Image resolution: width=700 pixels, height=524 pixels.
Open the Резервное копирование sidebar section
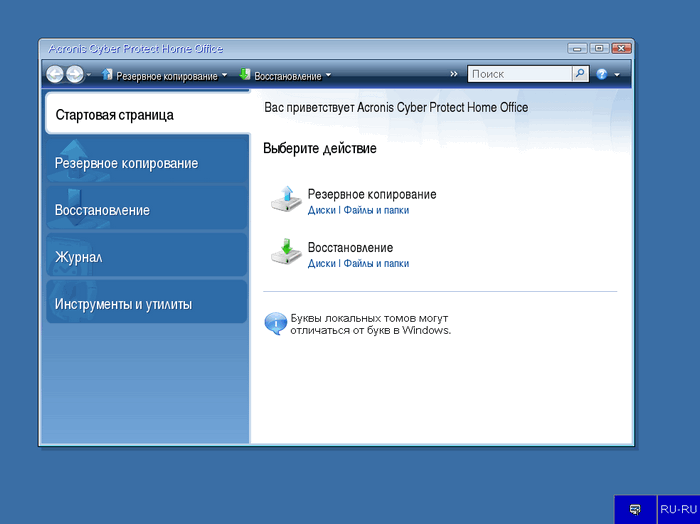(147, 163)
